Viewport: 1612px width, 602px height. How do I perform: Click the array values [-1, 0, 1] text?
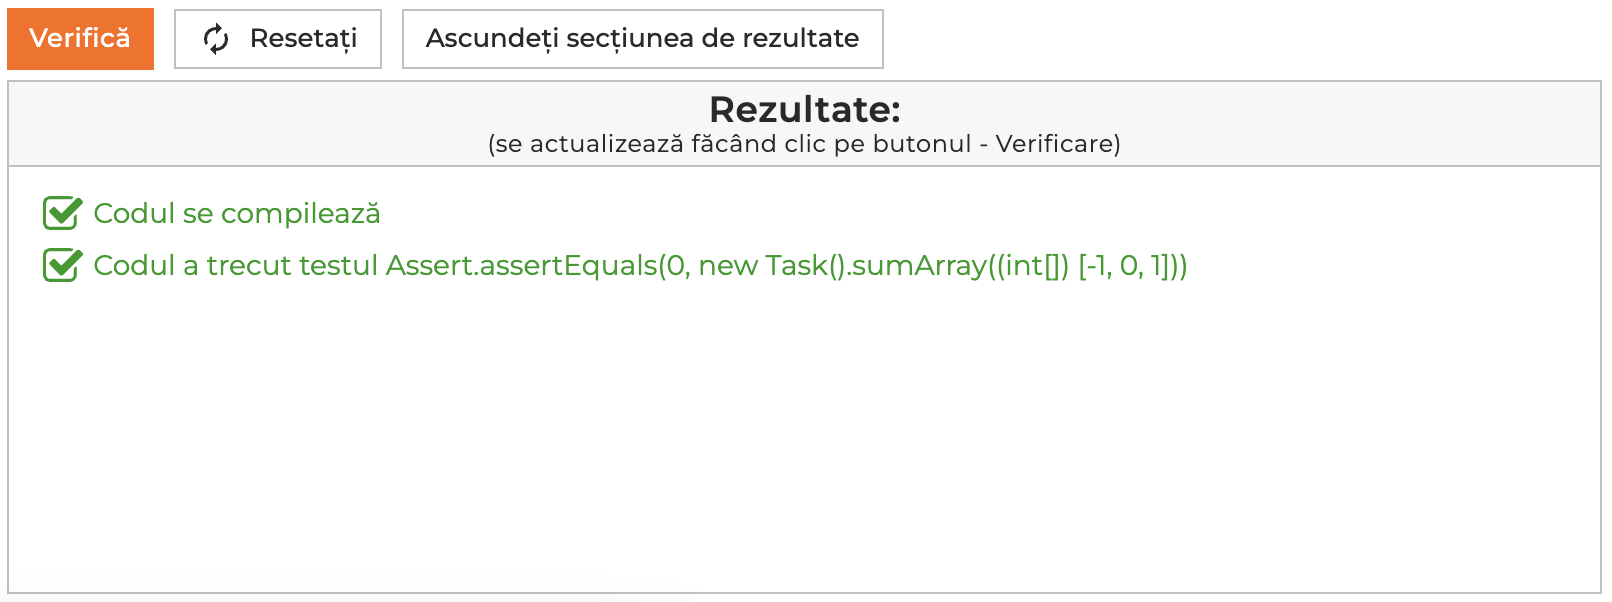1129,266
